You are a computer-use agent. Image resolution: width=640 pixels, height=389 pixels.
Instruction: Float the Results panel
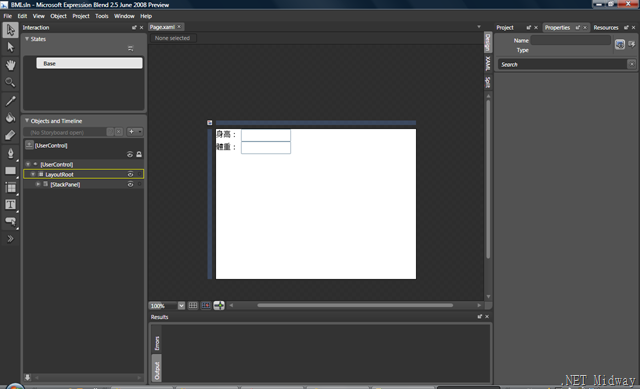coord(480,316)
